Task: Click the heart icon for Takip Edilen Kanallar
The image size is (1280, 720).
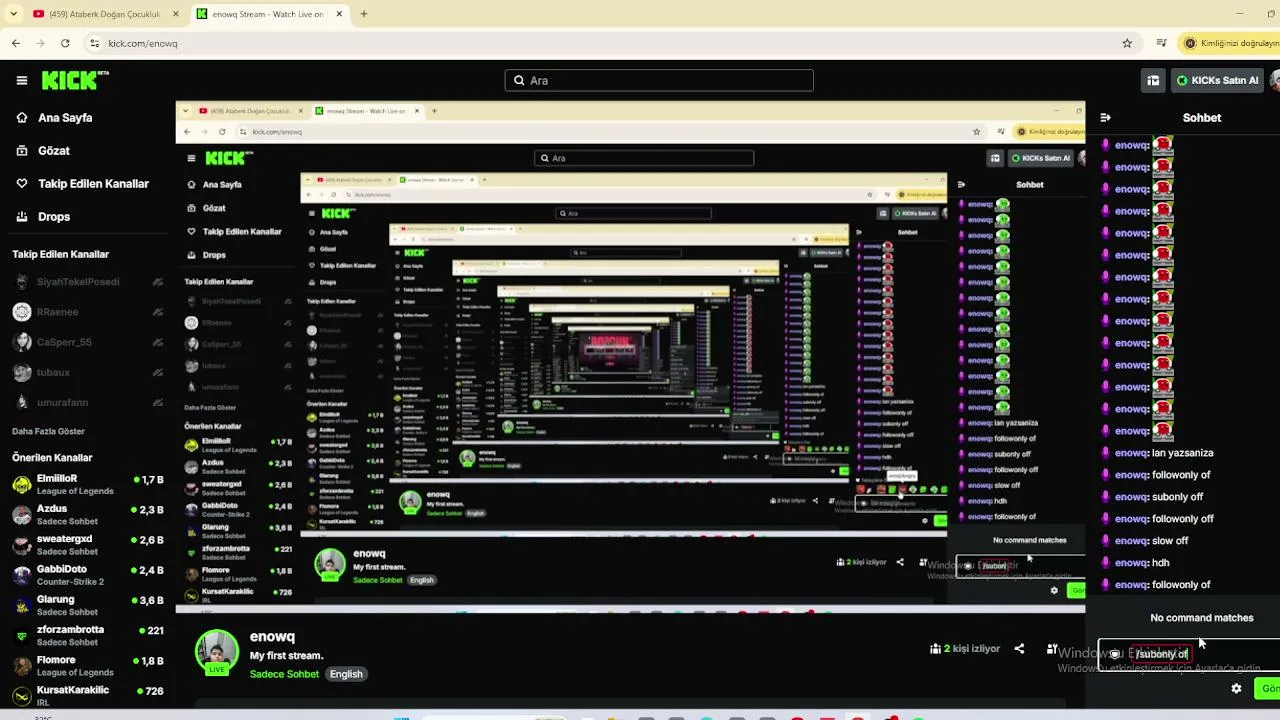Action: point(22,184)
